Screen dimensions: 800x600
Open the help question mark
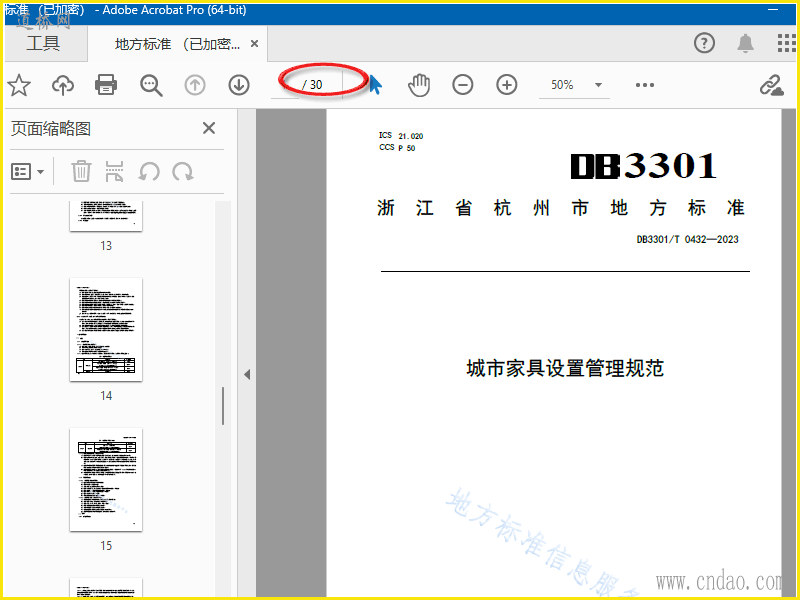(705, 43)
